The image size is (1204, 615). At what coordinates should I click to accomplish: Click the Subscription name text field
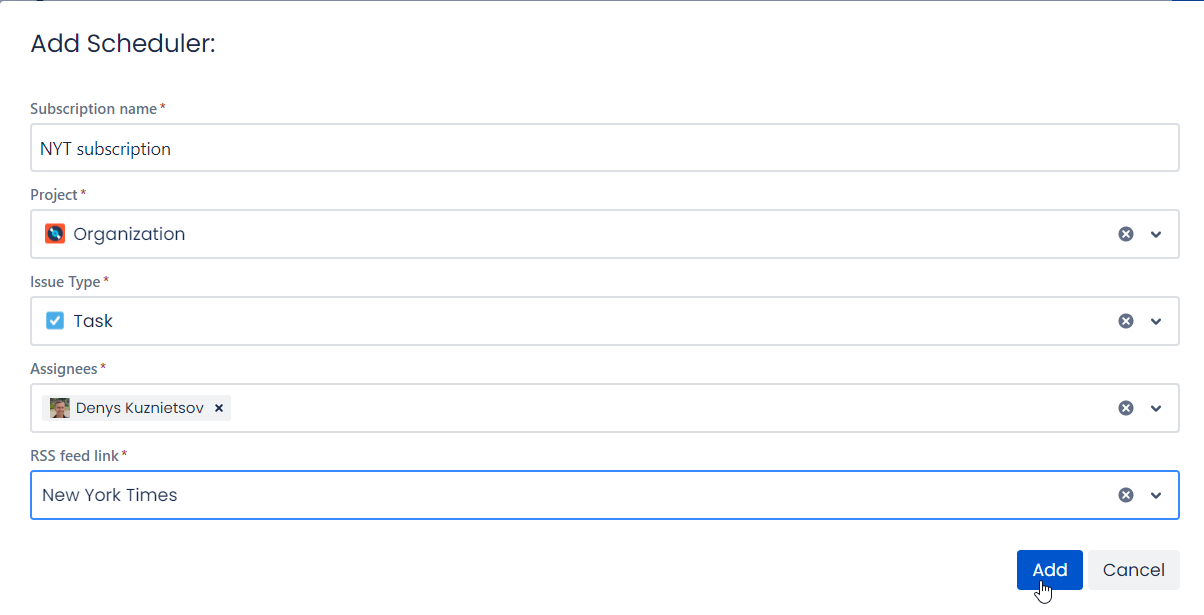pos(604,148)
